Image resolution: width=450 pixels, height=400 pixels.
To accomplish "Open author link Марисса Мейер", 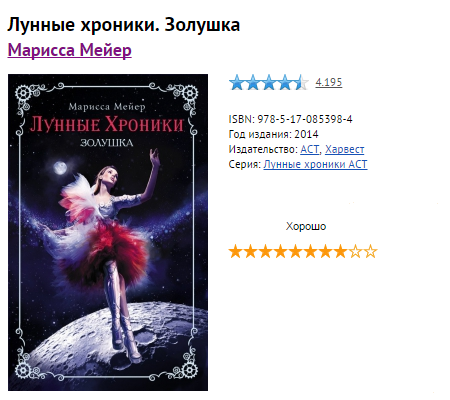I will click(69, 50).
